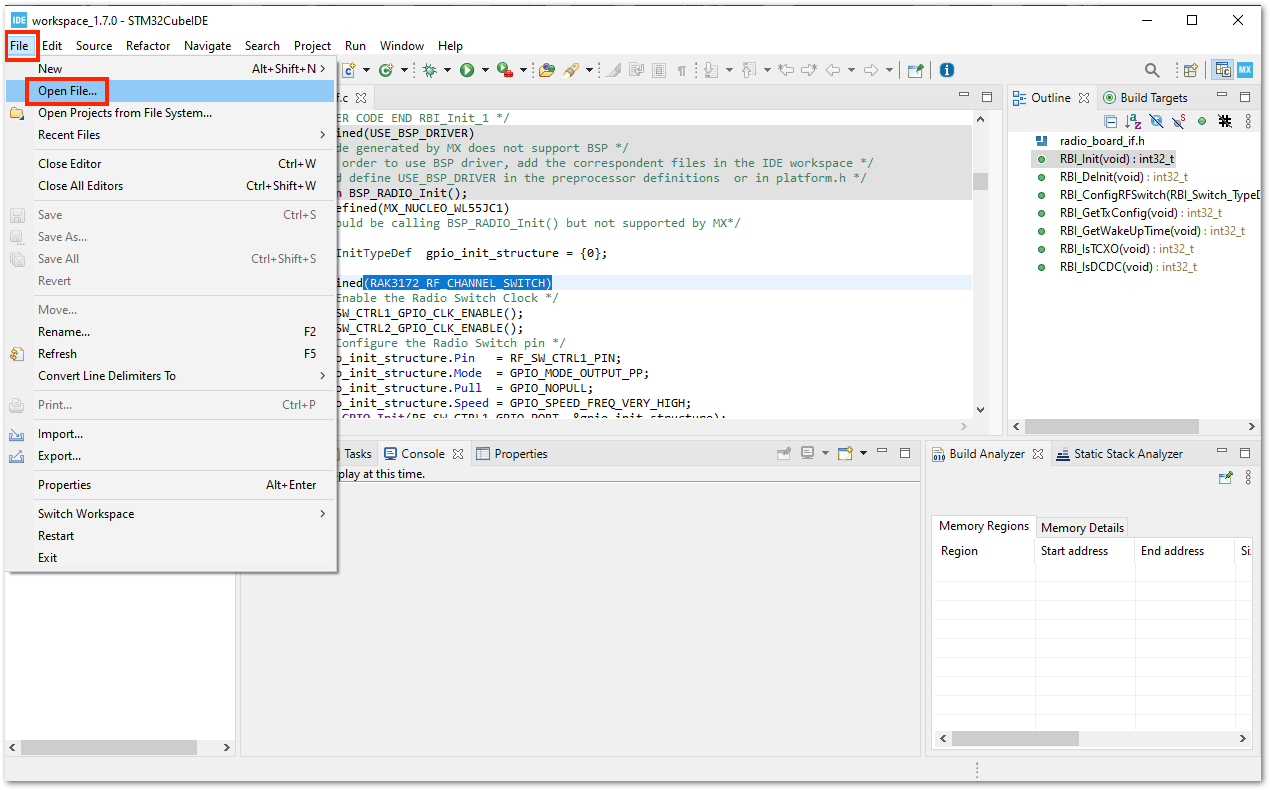Click the export icon in Build Analyzer view
Image resolution: width=1270 pixels, height=790 pixels.
tap(1225, 478)
